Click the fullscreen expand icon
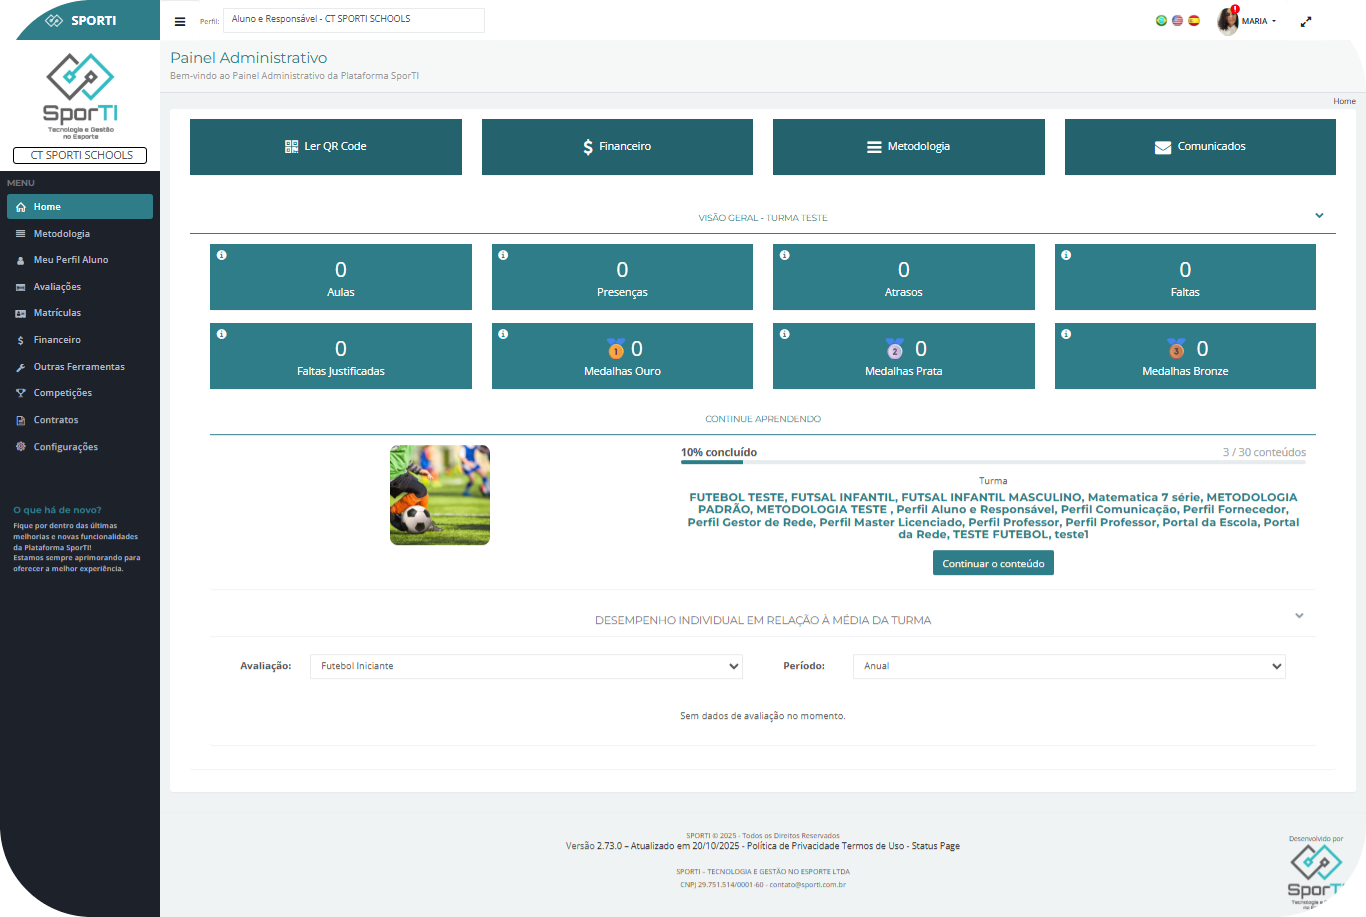 [1305, 21]
